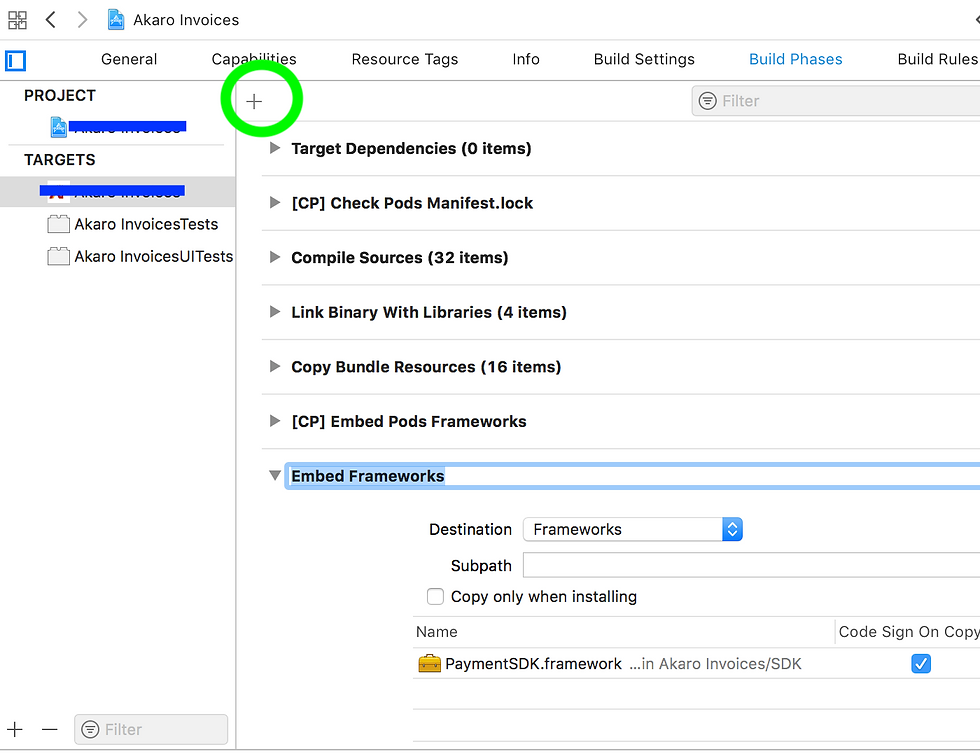Click the Name column header

(436, 632)
